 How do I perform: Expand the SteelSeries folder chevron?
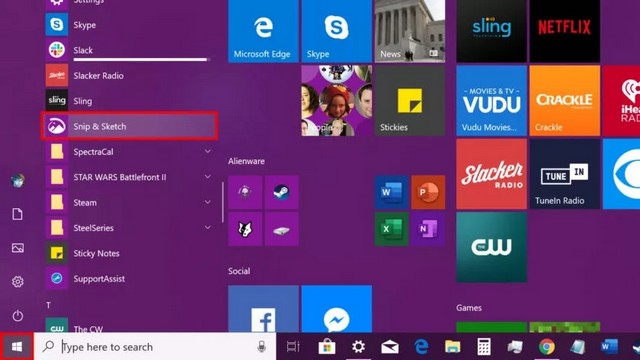coord(207,227)
